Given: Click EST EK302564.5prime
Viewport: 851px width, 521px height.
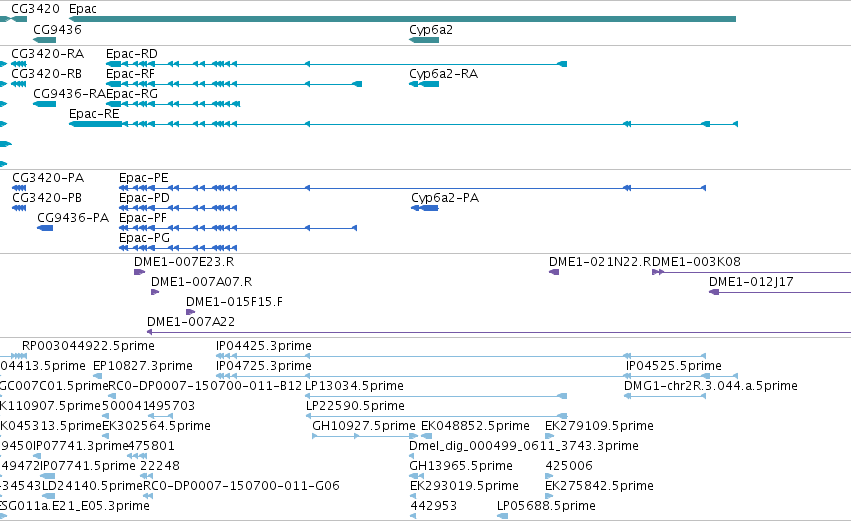Looking at the screenshot, I should click(x=105, y=436).
